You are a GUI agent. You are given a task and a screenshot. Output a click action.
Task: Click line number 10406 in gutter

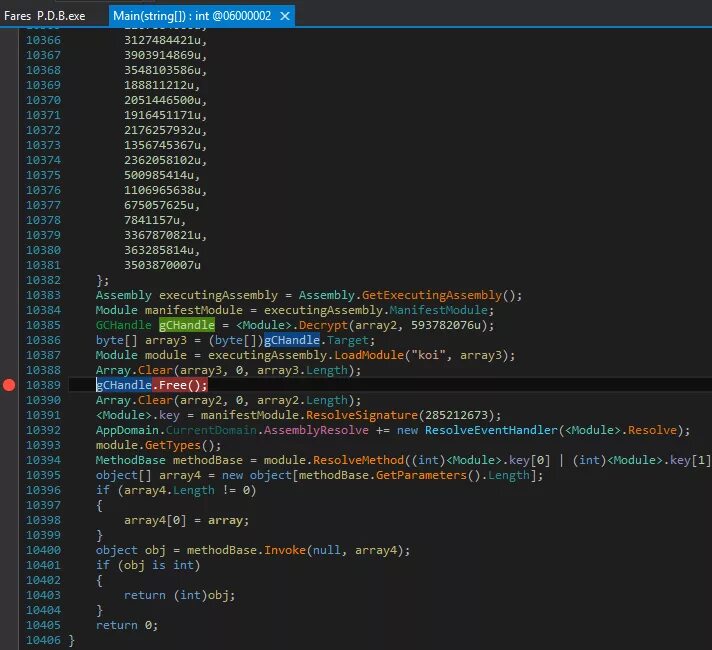pos(43,640)
